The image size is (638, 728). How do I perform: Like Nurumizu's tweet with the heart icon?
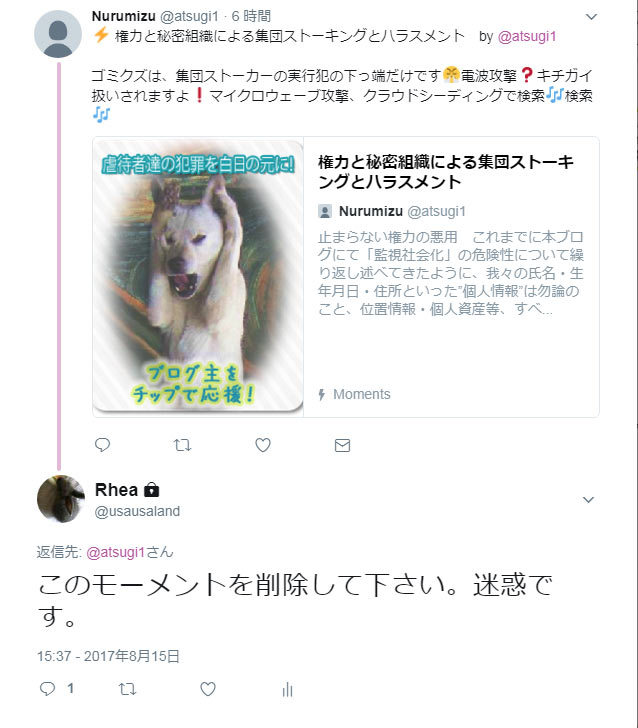tap(263, 445)
